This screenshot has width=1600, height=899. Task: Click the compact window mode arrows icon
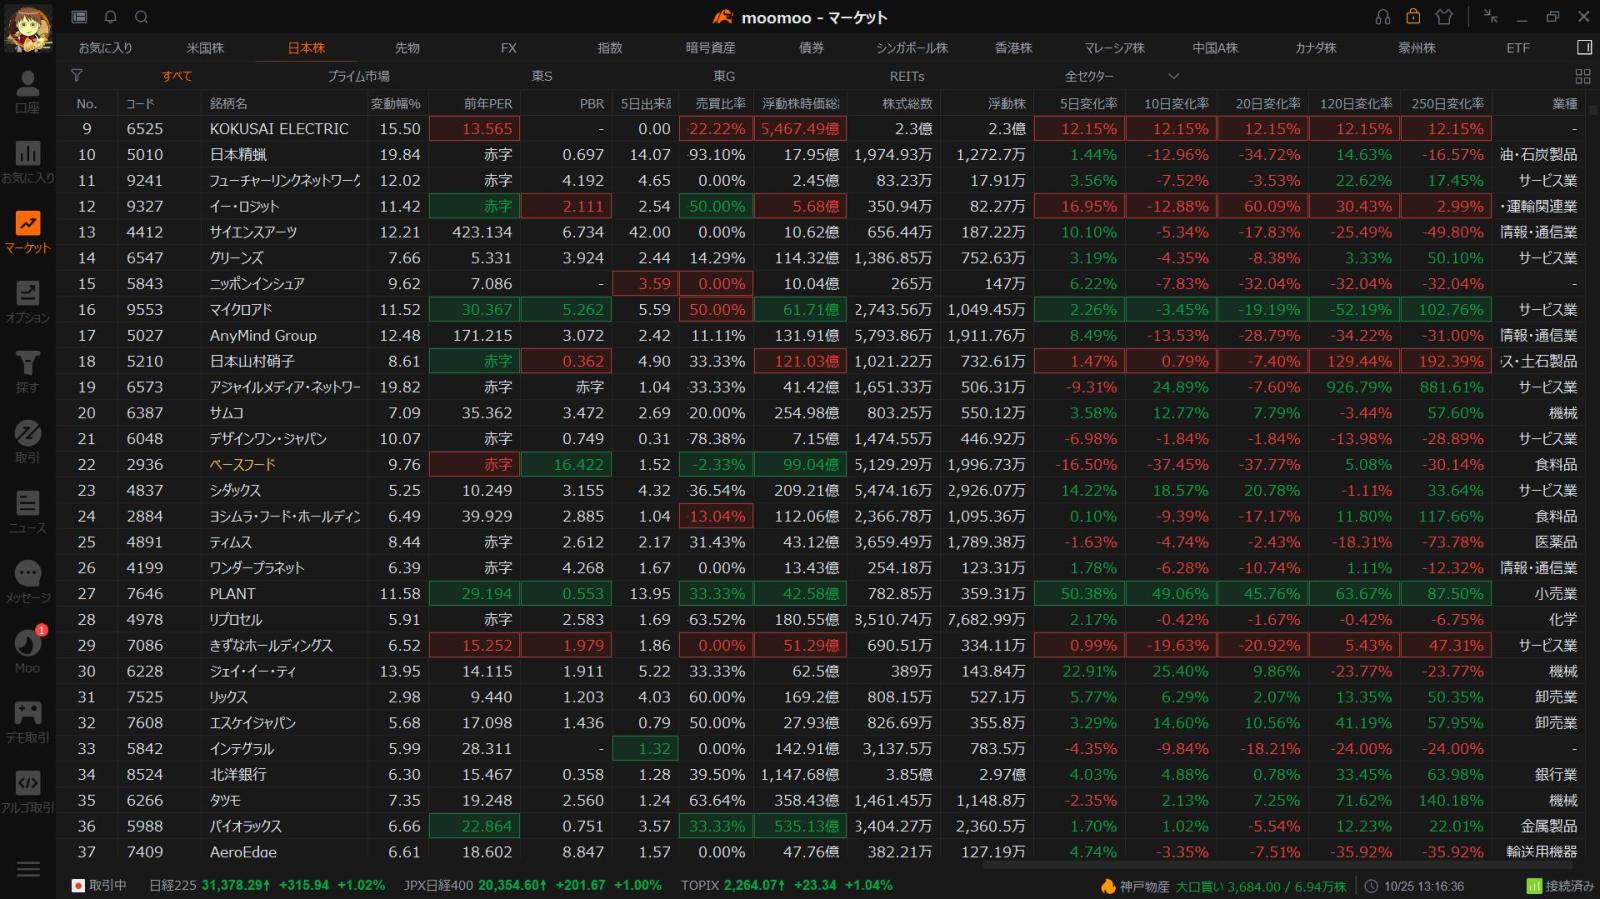(1490, 17)
